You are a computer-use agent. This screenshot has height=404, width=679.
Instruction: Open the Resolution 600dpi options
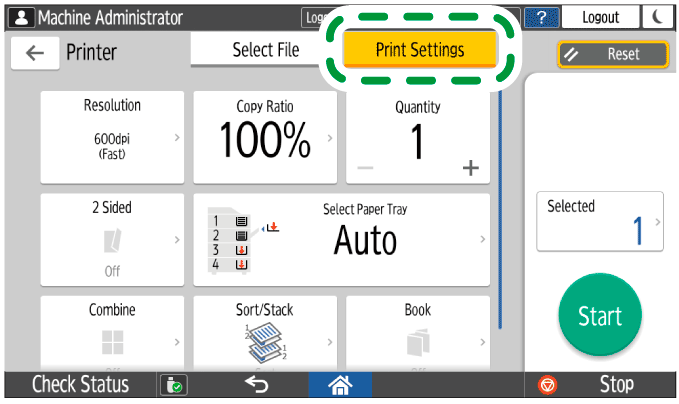pos(112,137)
